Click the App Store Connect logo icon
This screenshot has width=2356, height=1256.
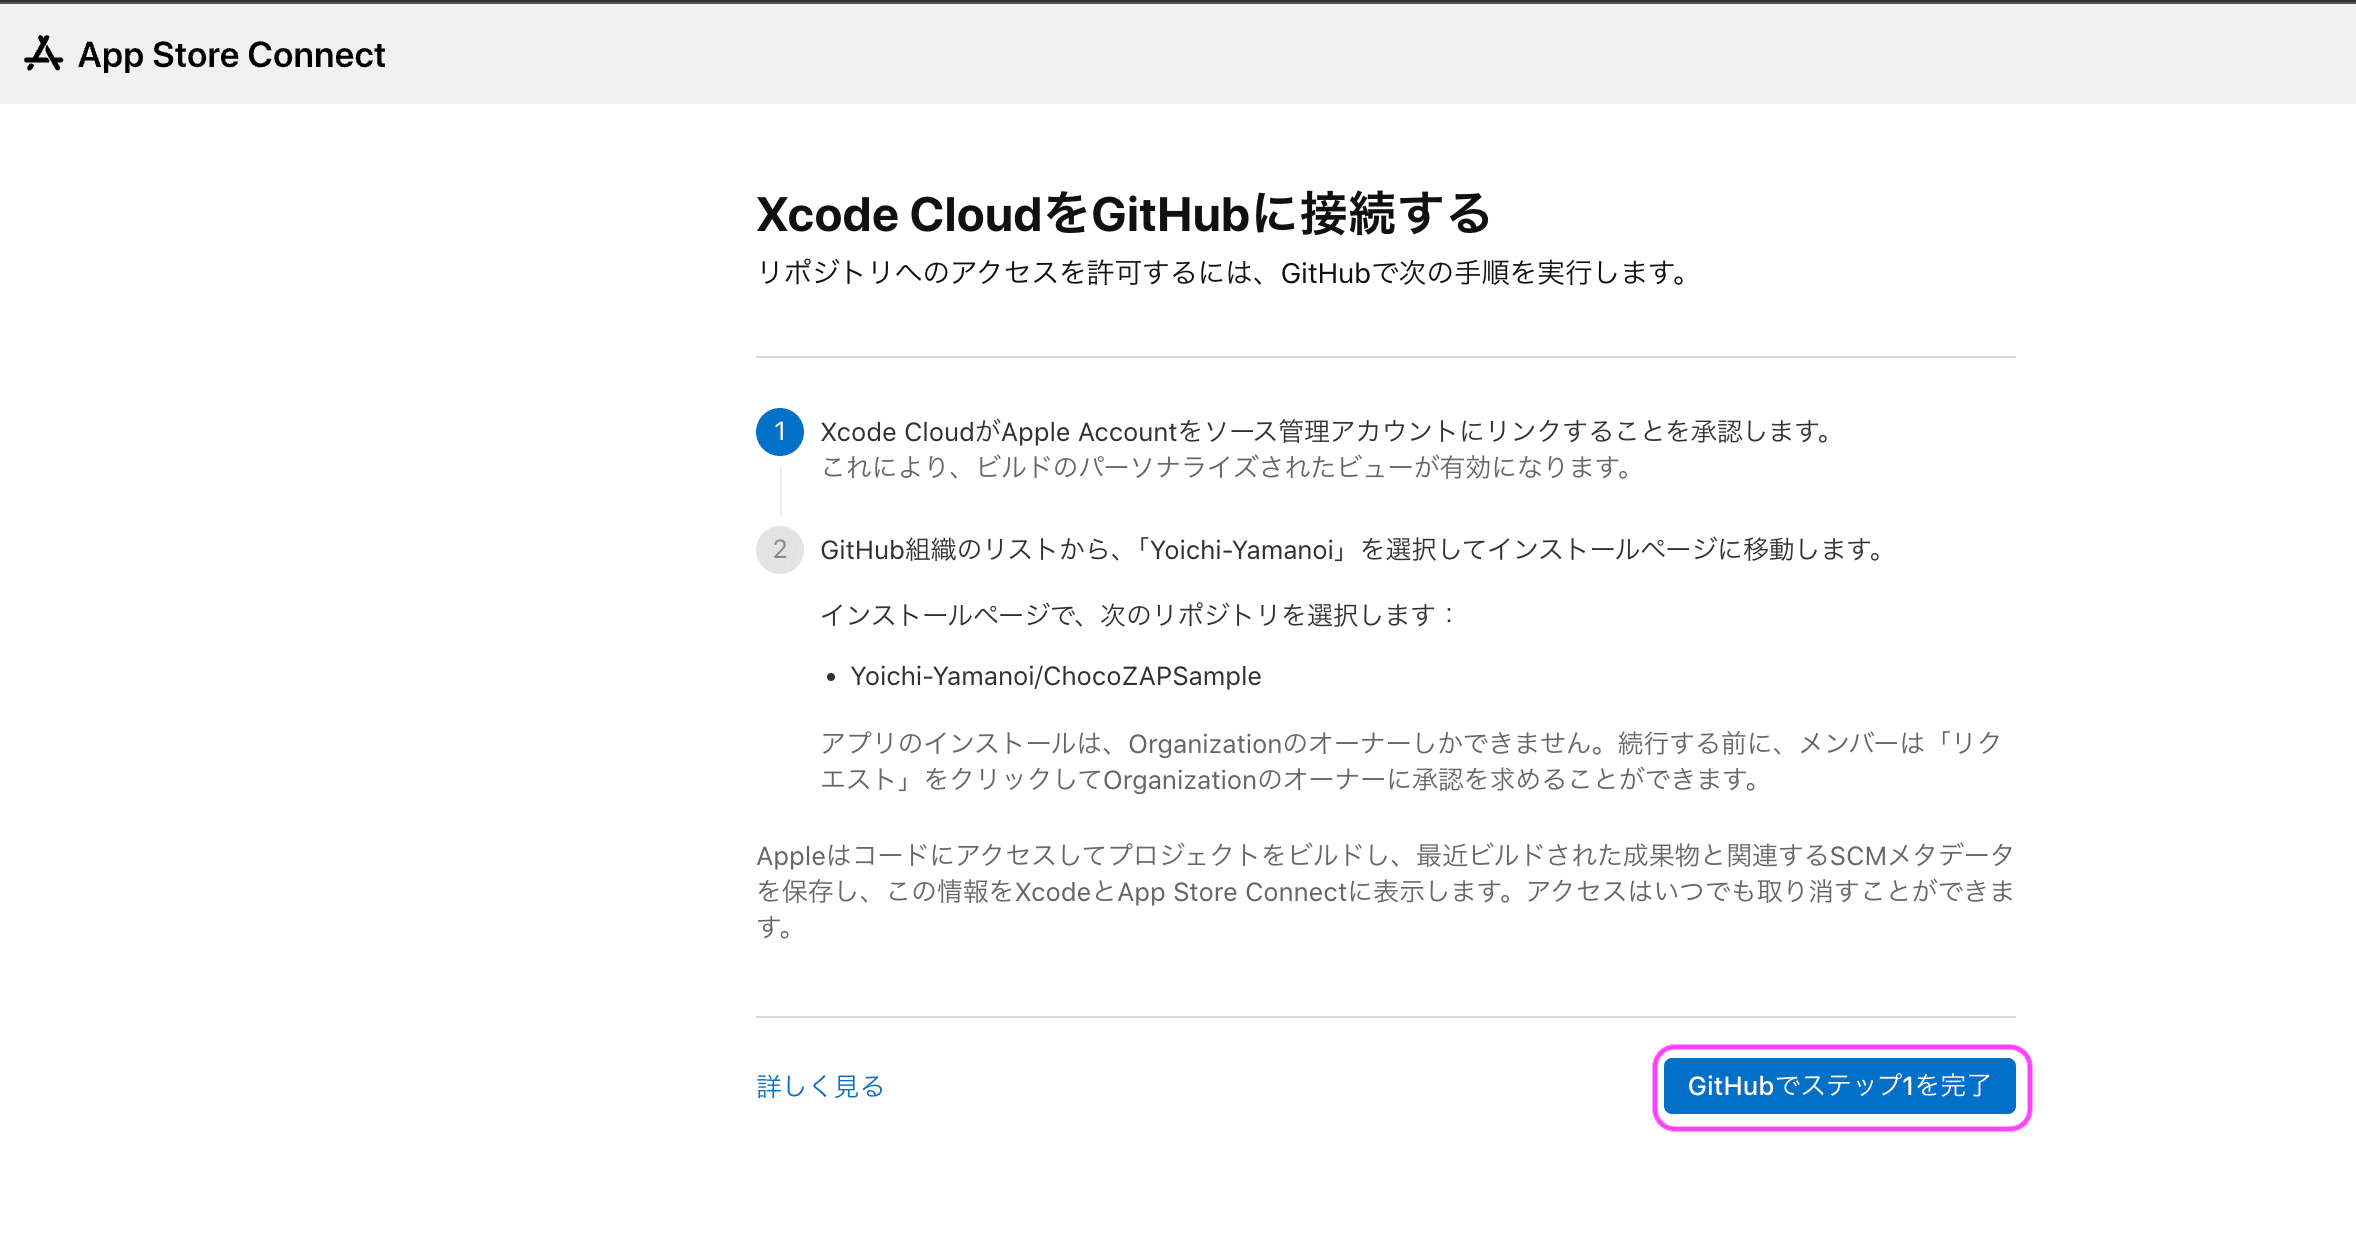[43, 54]
